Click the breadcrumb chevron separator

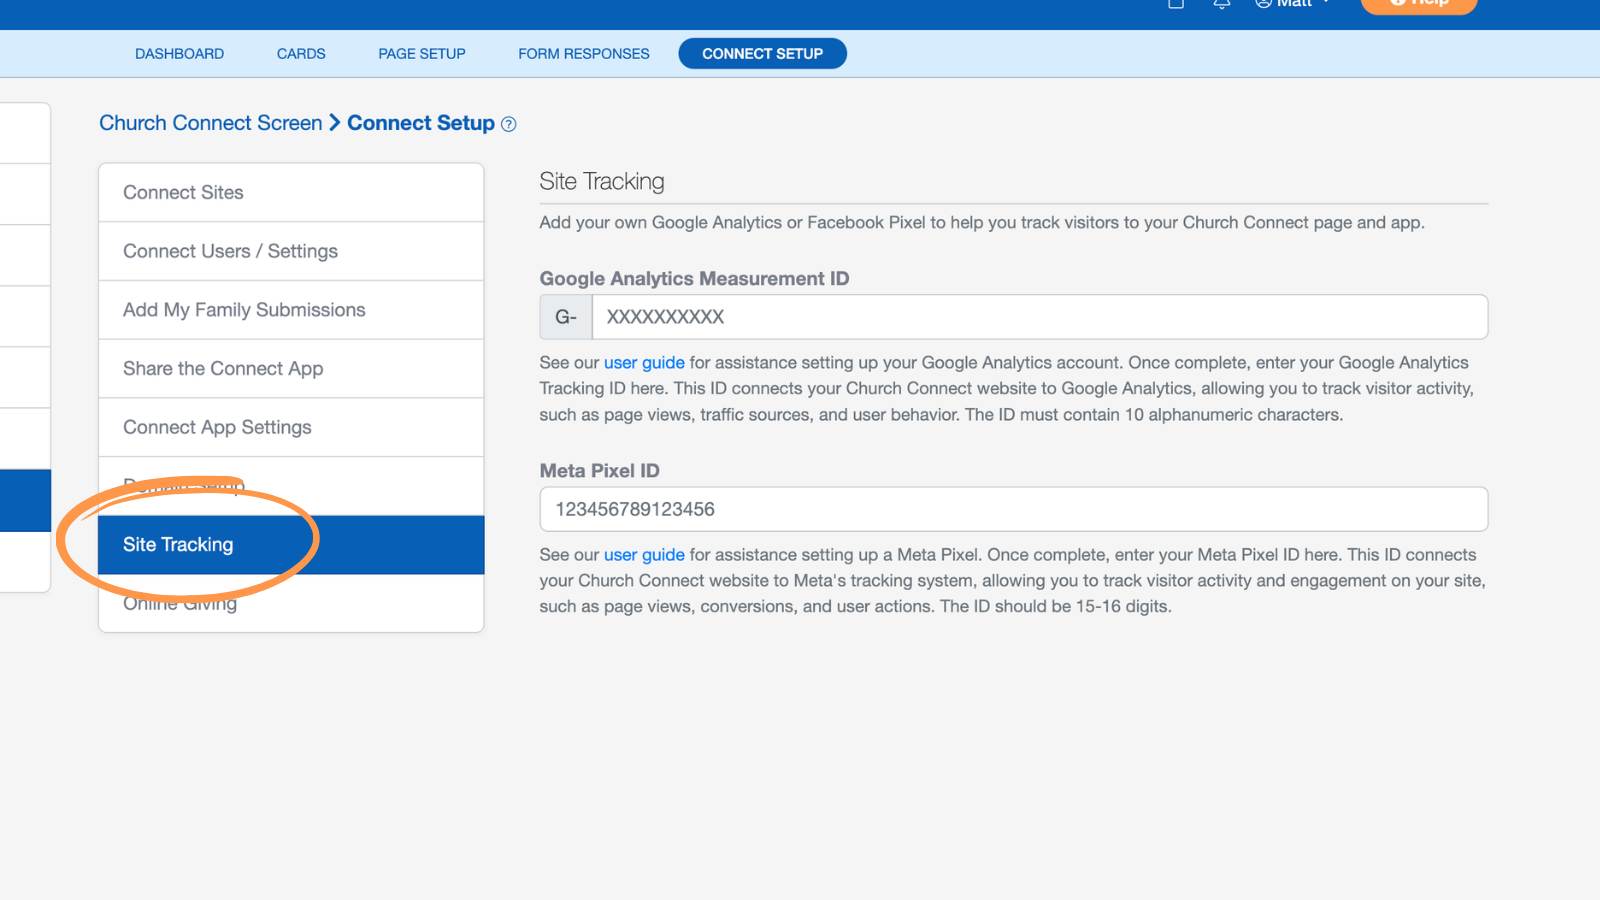point(335,123)
